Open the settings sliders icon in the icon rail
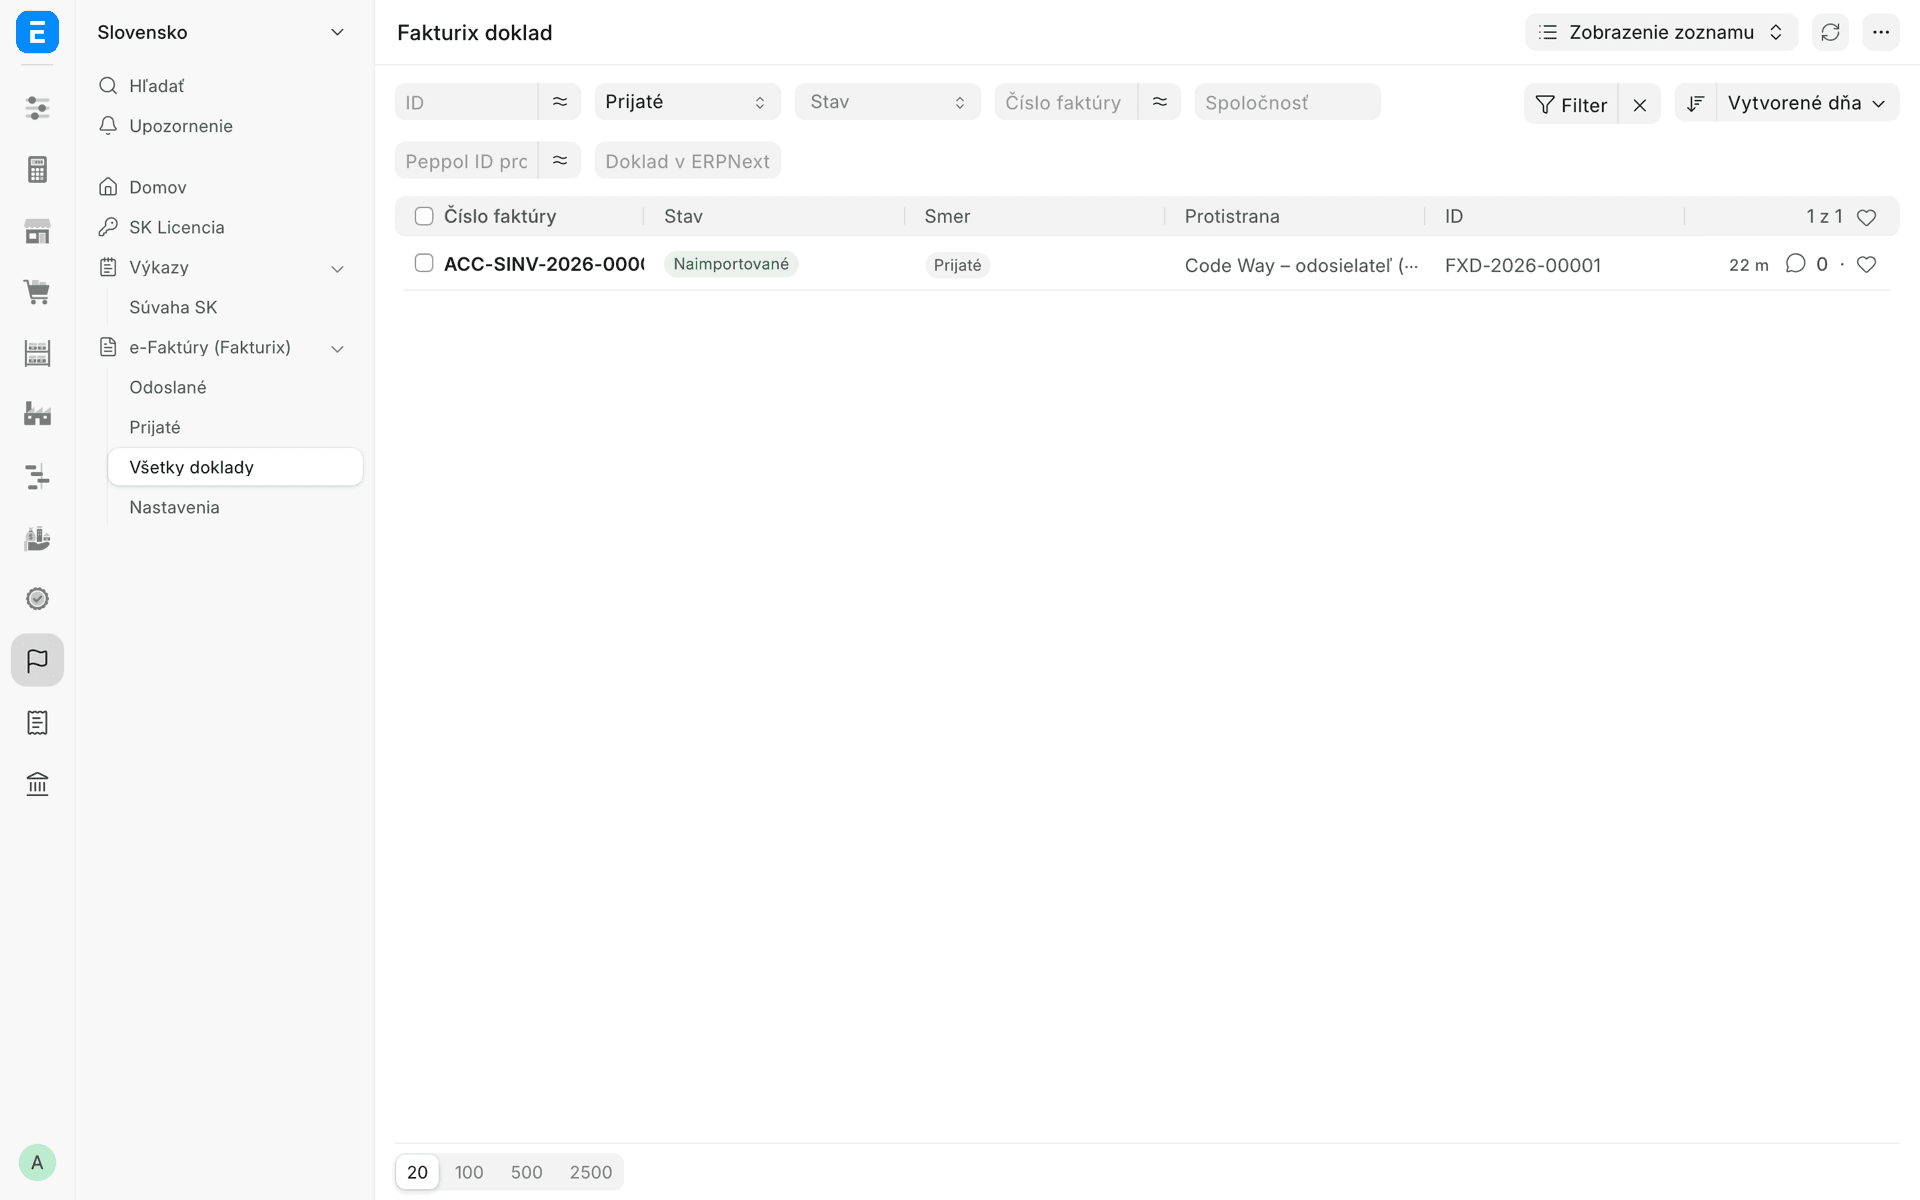The image size is (1920, 1200). pos(37,108)
